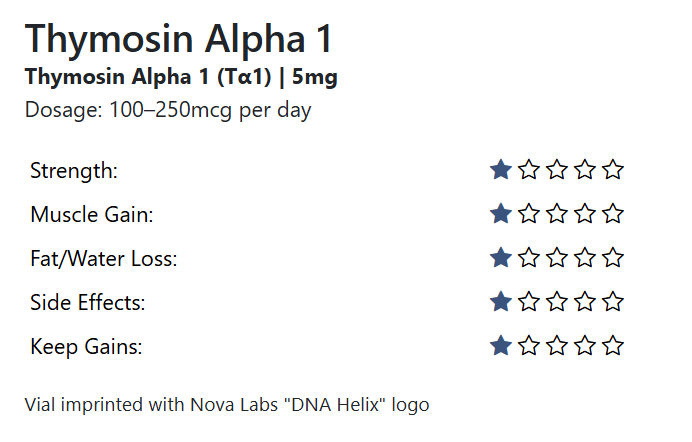Set Muscle Gain rating to five stars
692x442 pixels.
(613, 214)
